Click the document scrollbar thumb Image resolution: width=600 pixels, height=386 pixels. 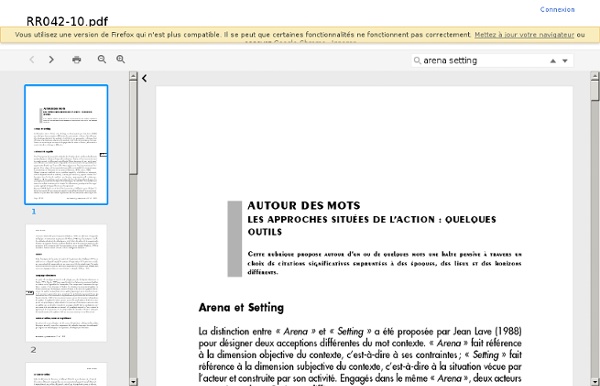[595, 90]
